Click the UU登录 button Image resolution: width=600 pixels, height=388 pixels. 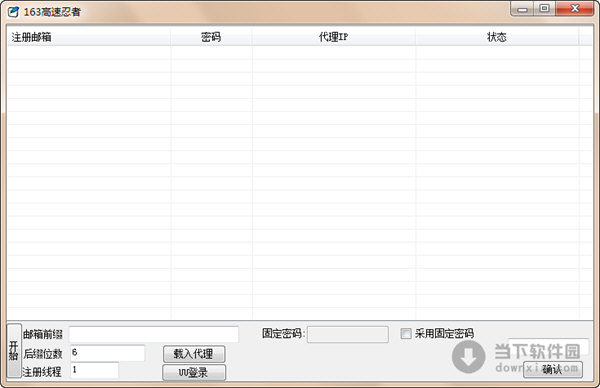coord(194,372)
